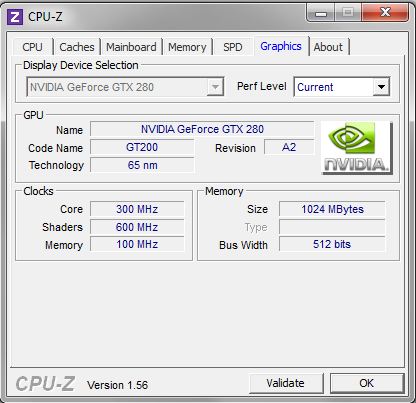Click the OK button
This screenshot has height=403, width=416.
[367, 383]
